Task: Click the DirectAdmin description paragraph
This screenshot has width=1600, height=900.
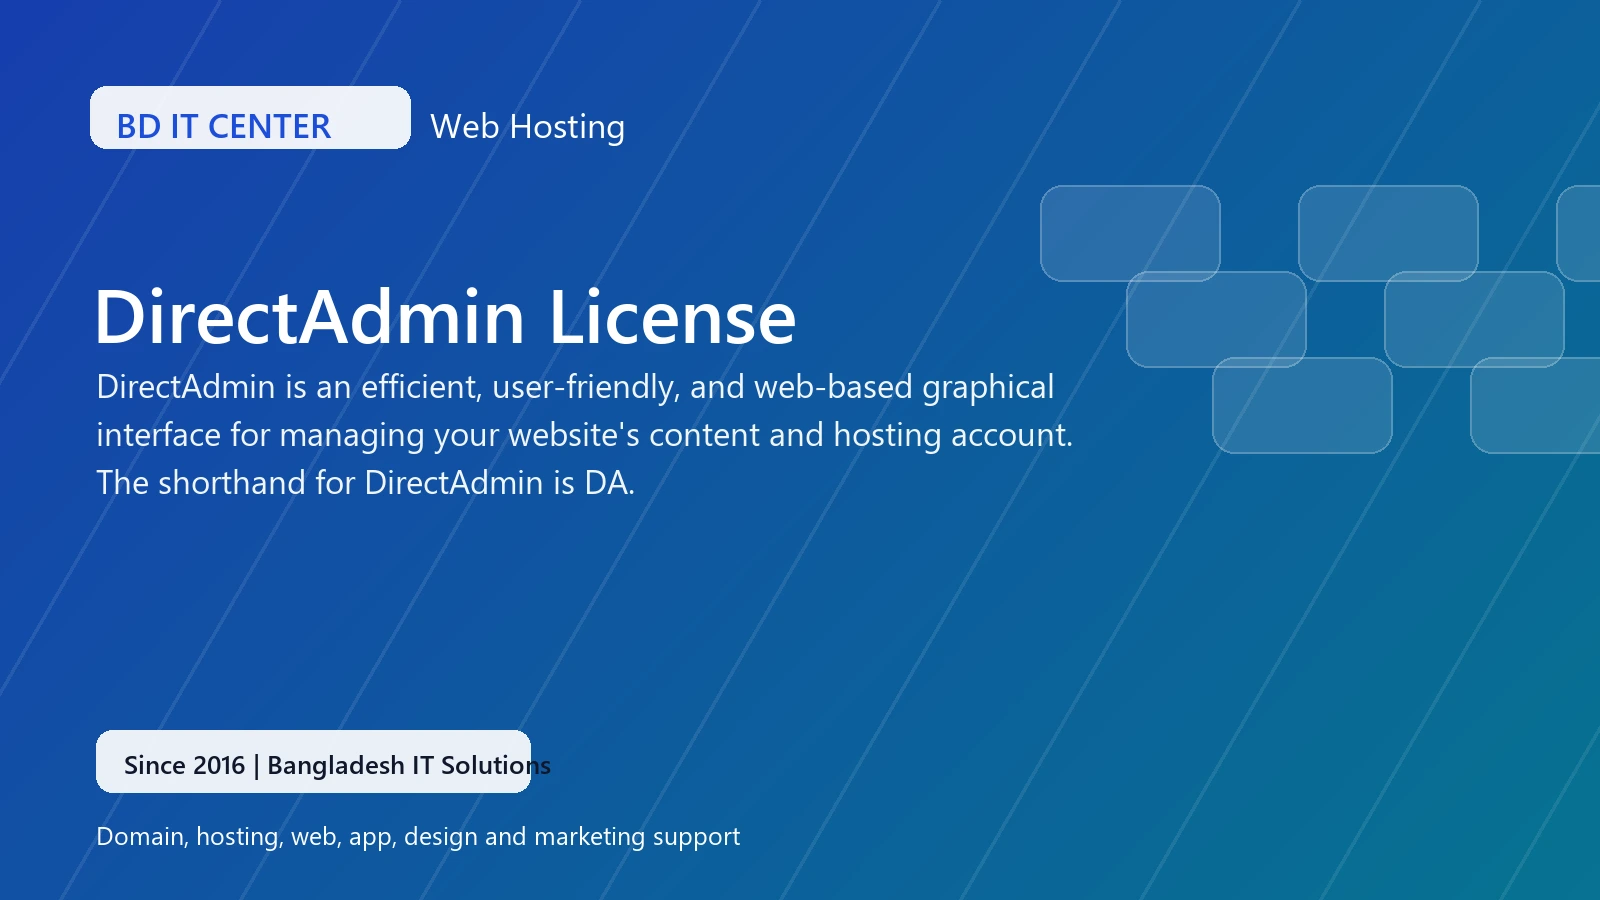Action: pyautogui.click(x=584, y=435)
